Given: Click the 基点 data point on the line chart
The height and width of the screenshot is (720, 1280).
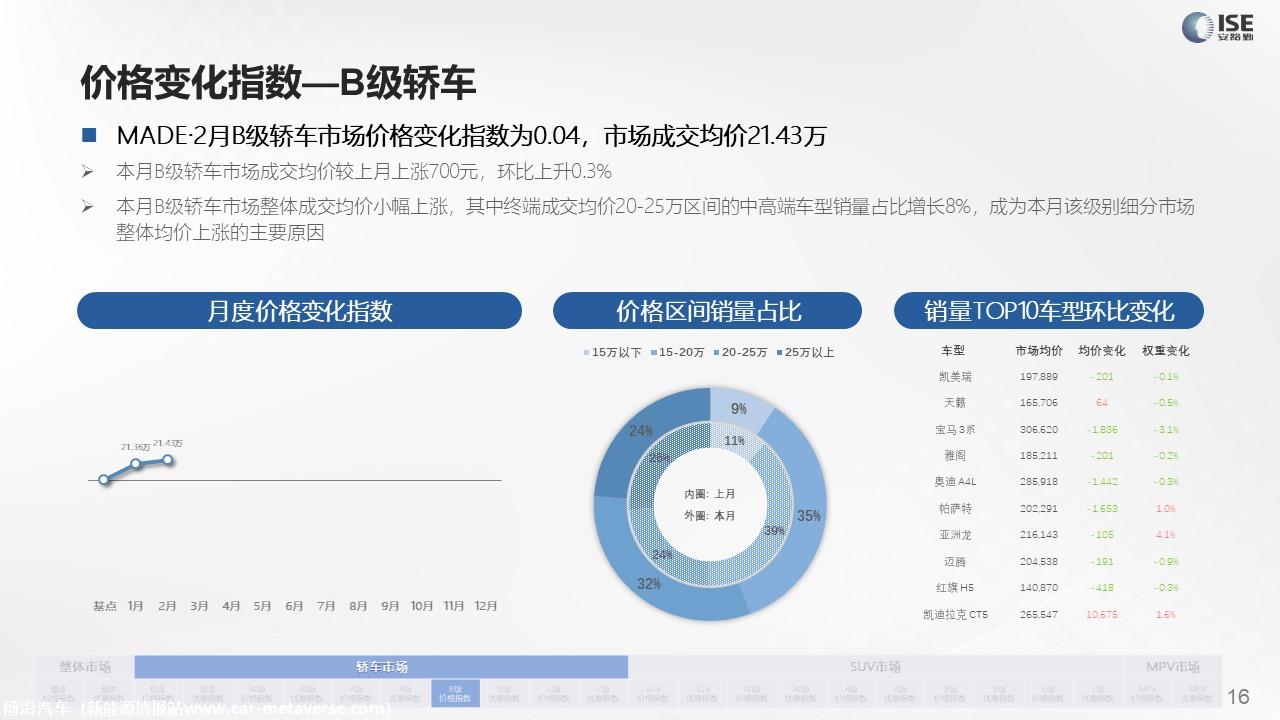Looking at the screenshot, I should (104, 480).
